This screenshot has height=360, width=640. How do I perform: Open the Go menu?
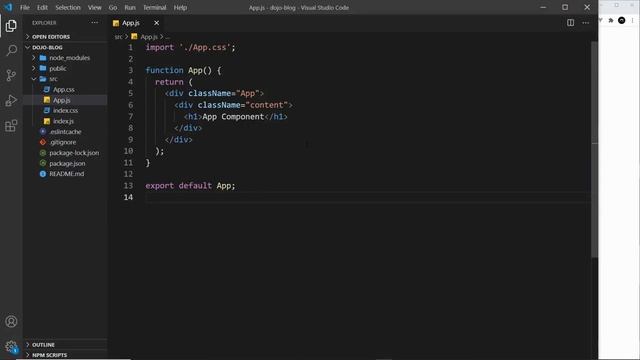coord(113,7)
